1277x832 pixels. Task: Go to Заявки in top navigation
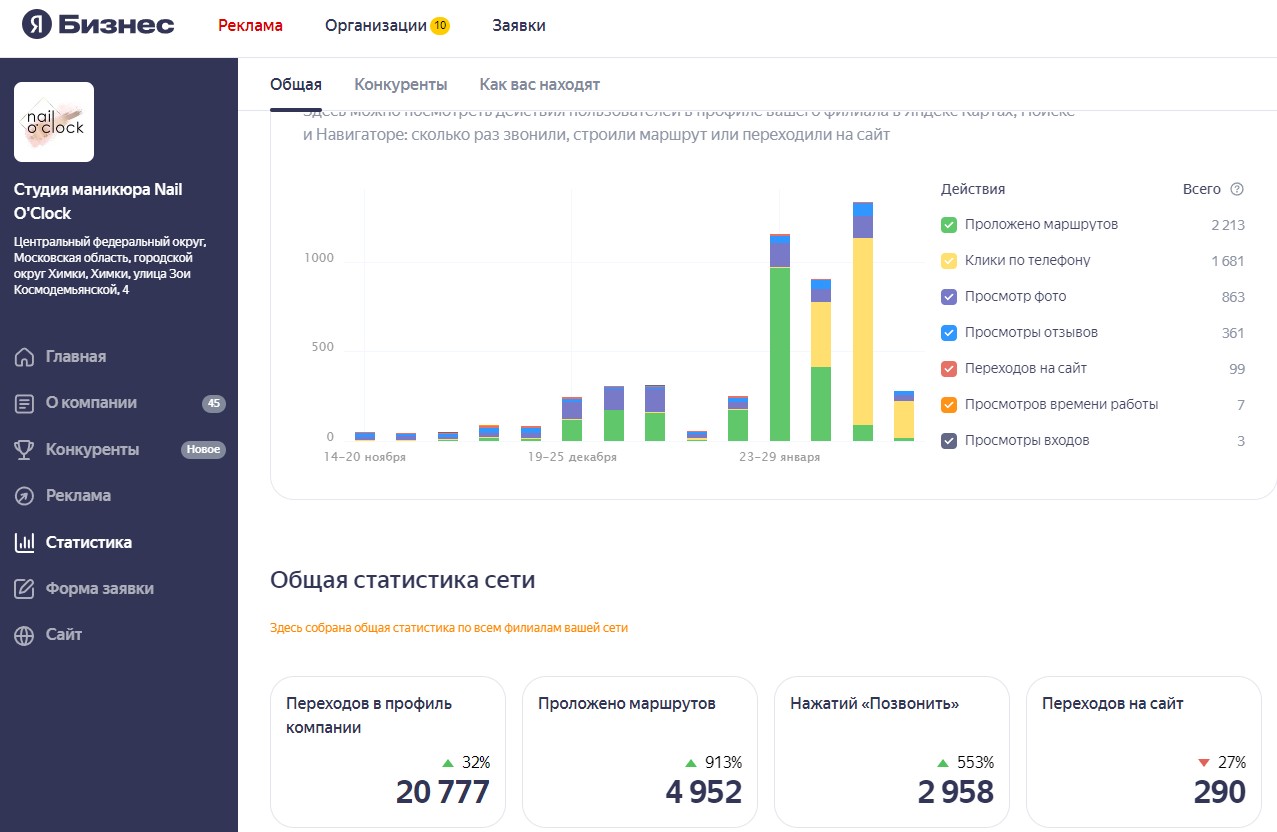[519, 26]
